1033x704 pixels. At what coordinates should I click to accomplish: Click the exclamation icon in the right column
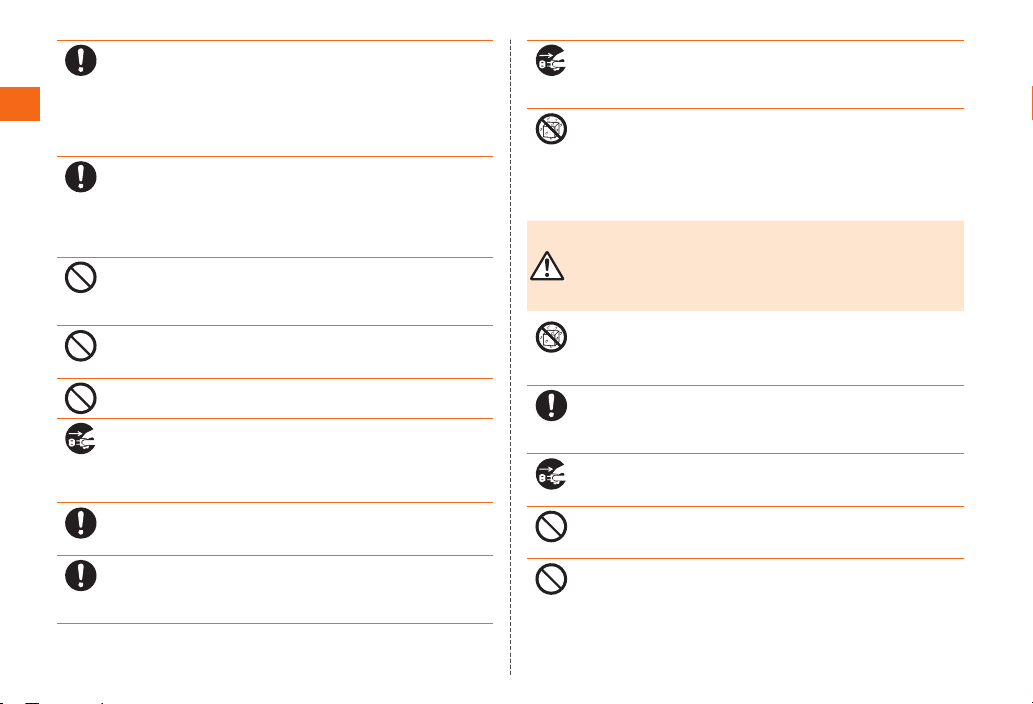551,406
